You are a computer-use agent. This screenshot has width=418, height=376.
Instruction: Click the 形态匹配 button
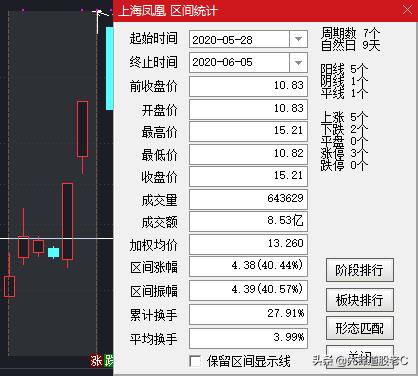click(360, 329)
